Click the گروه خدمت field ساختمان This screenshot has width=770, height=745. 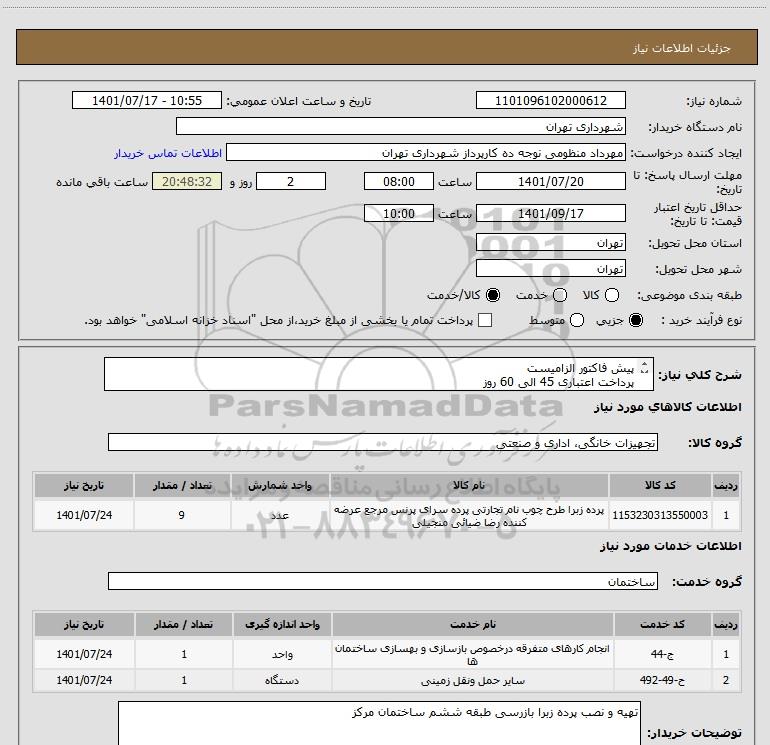click(383, 581)
